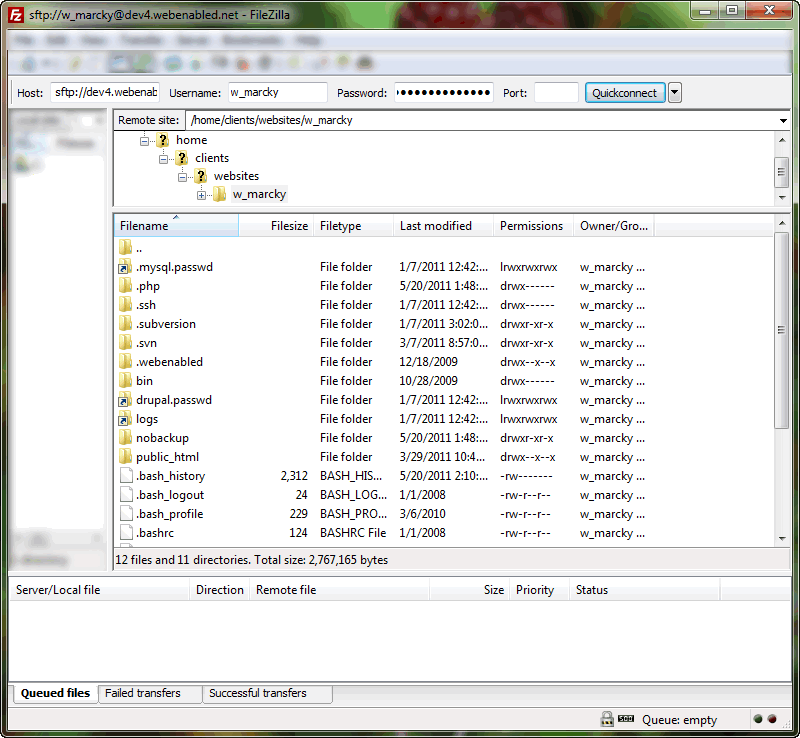This screenshot has height=738, width=800.
Task: Select the 'home' folder label in tree
Action: point(191,140)
